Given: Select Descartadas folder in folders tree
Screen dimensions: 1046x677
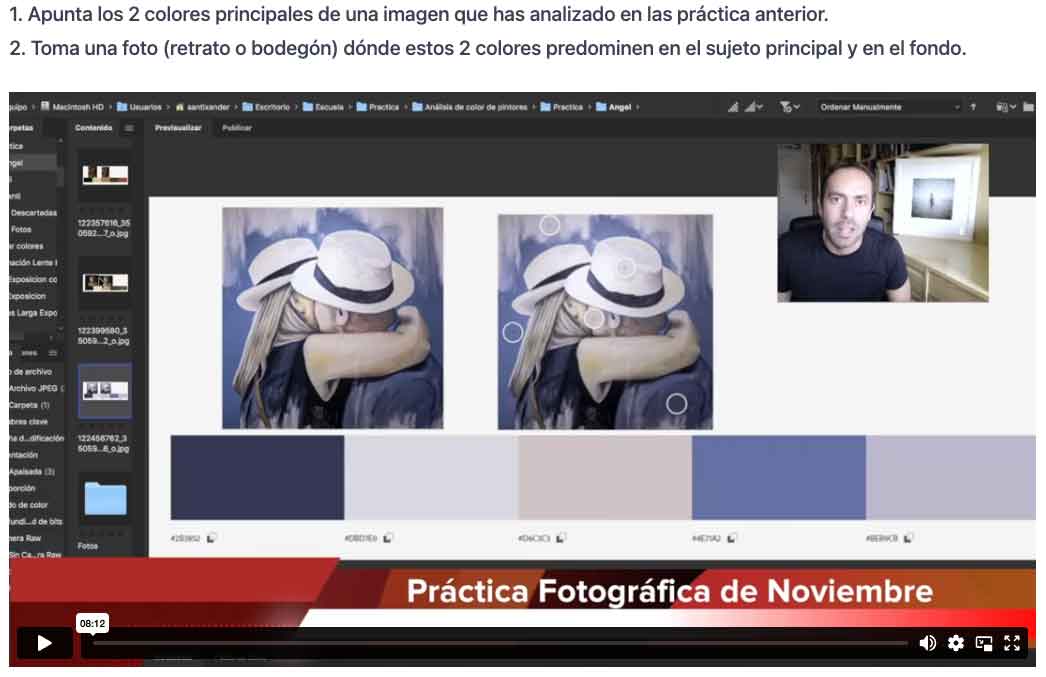Looking at the screenshot, I should [33, 213].
